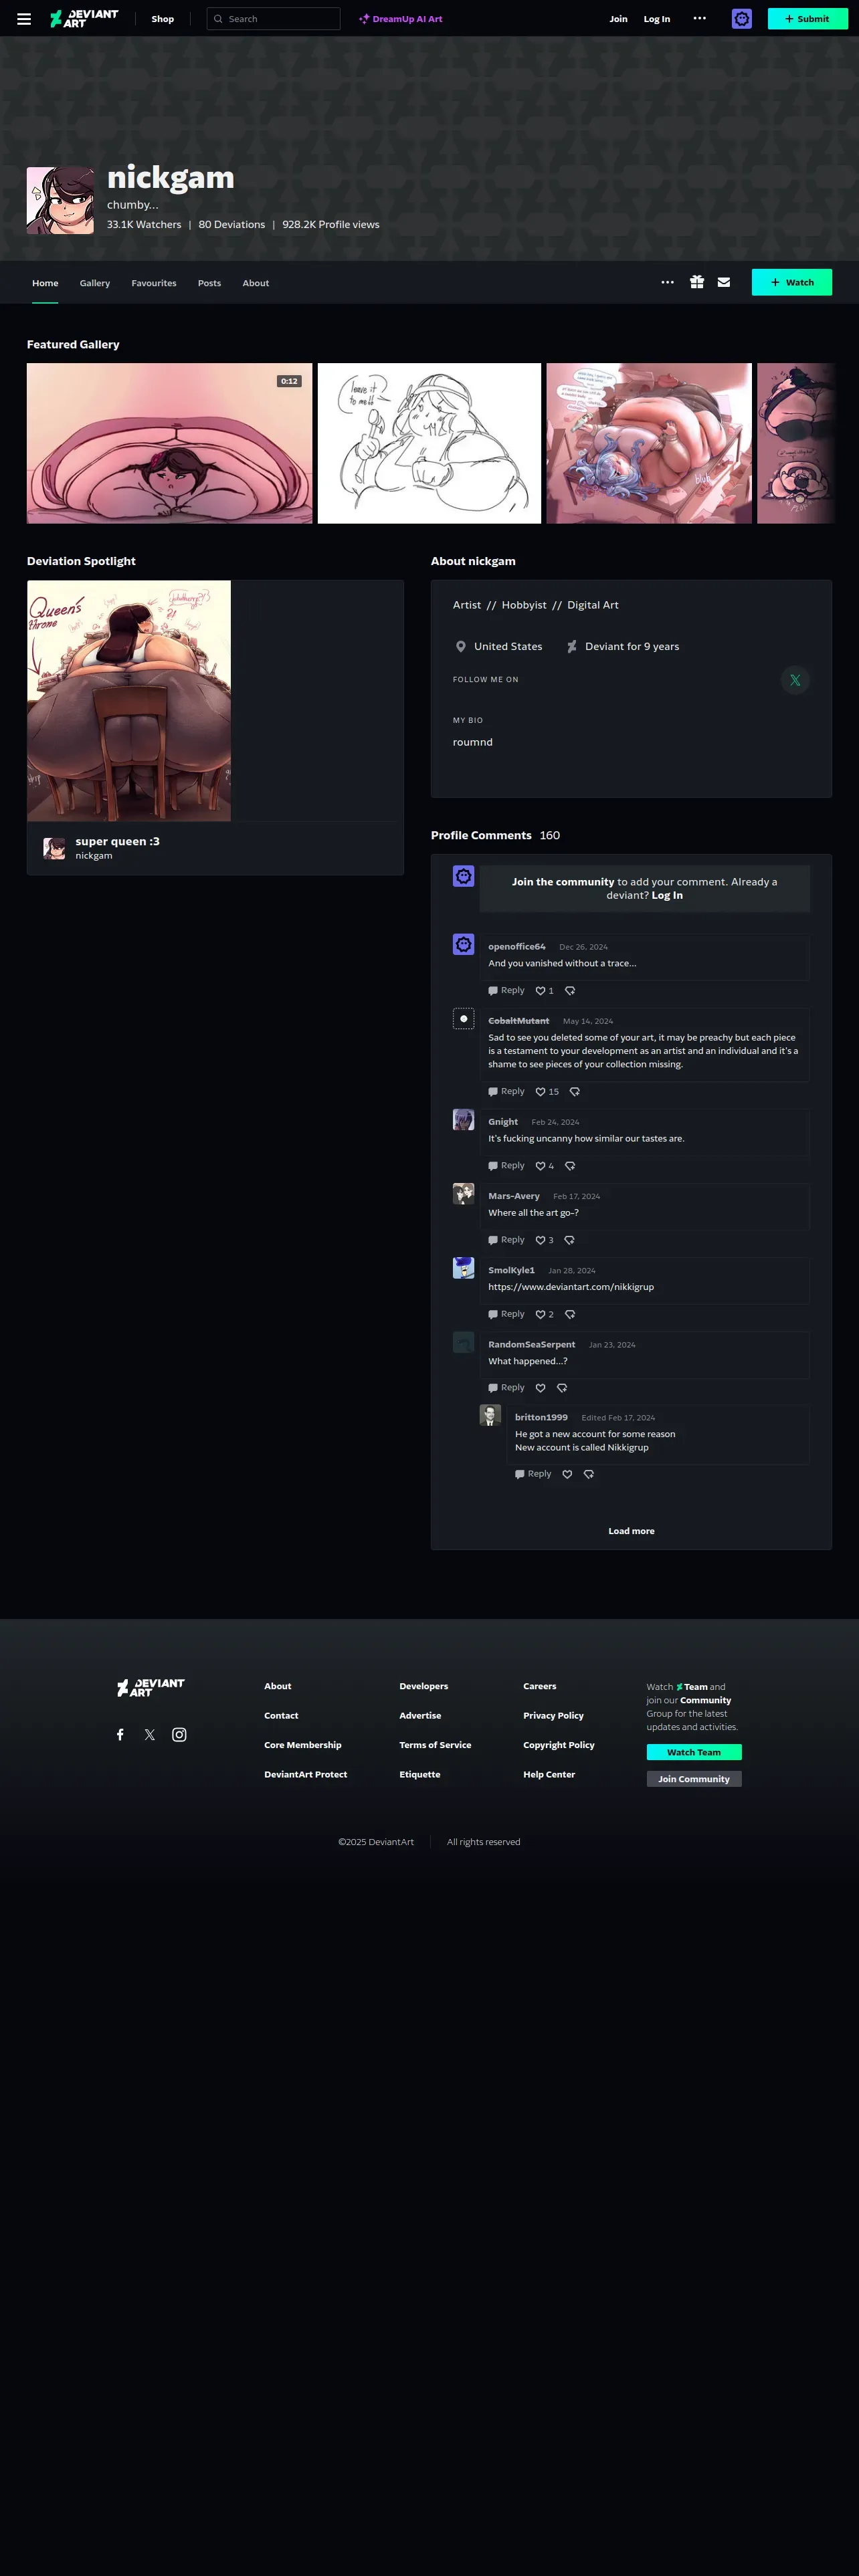Click the header Search field
Image resolution: width=859 pixels, height=2576 pixels.
273,19
